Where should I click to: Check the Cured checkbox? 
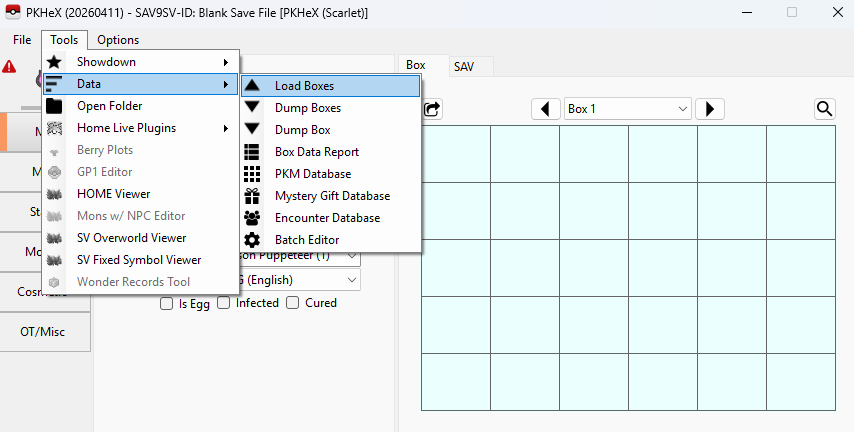point(293,303)
